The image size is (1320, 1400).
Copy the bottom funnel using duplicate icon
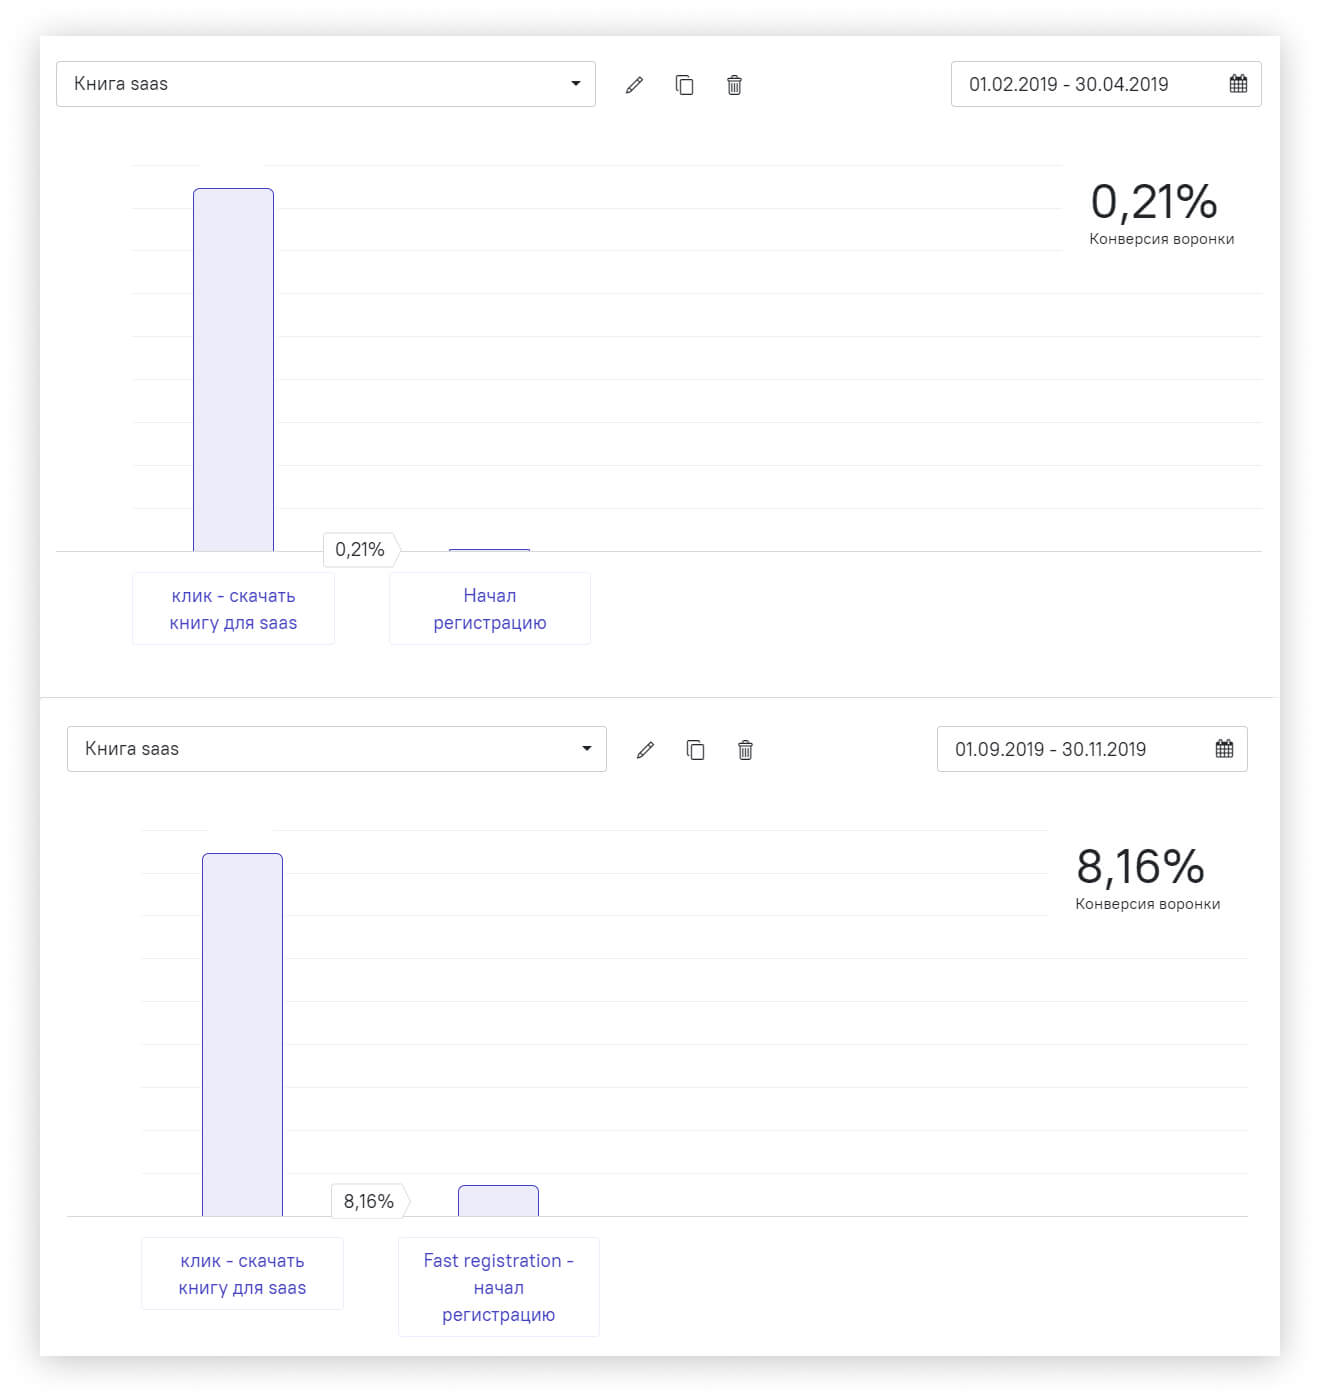tap(696, 750)
